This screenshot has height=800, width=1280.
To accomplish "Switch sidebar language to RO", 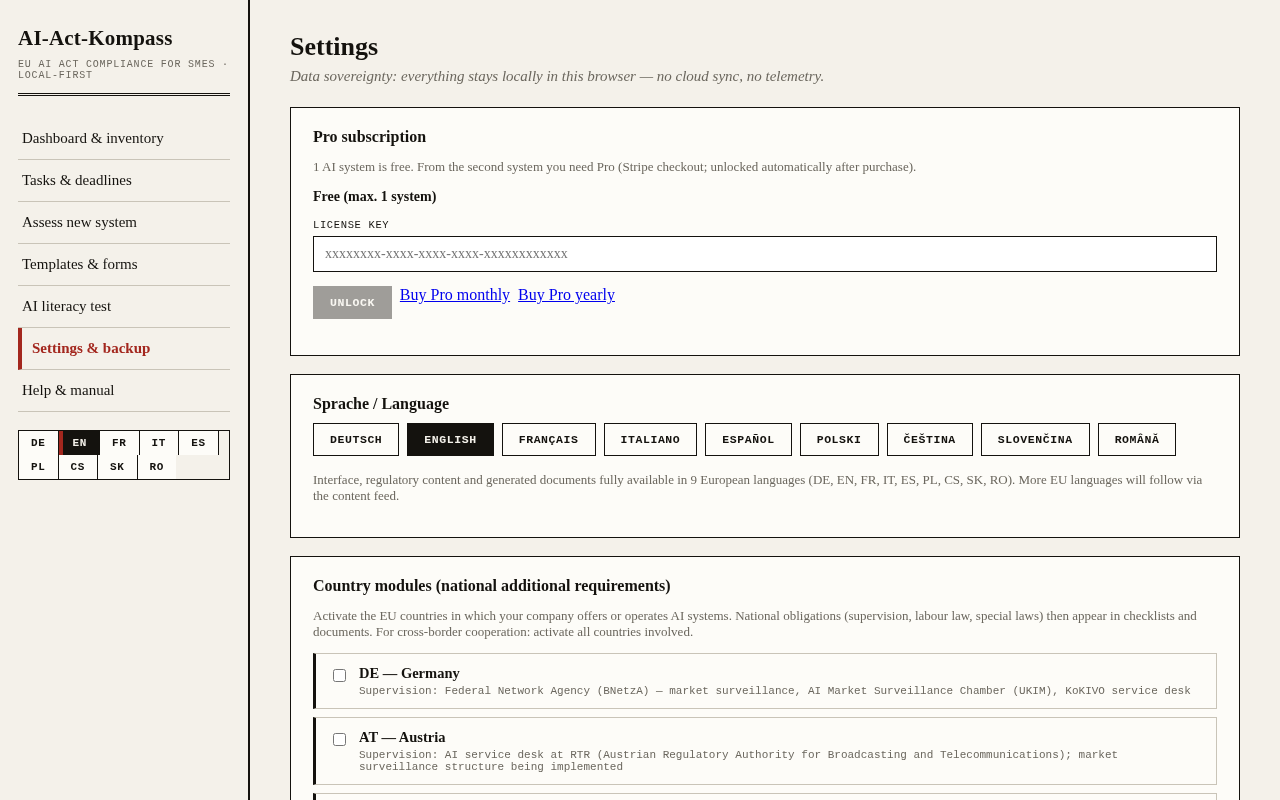I will [x=157, y=467].
